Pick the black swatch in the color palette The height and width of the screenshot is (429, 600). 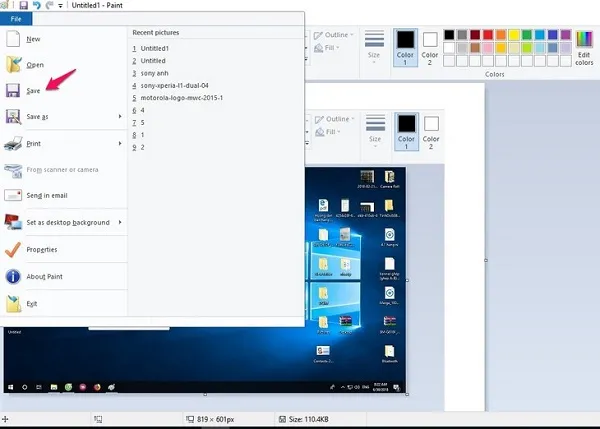tap(449, 35)
